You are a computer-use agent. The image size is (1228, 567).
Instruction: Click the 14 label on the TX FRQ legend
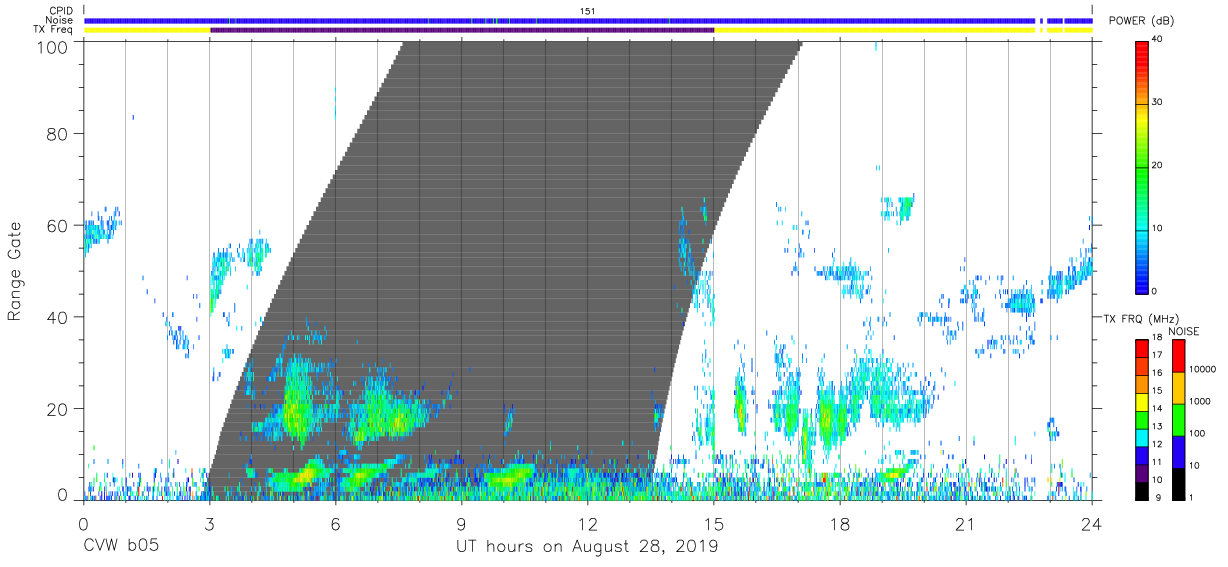tap(1158, 410)
